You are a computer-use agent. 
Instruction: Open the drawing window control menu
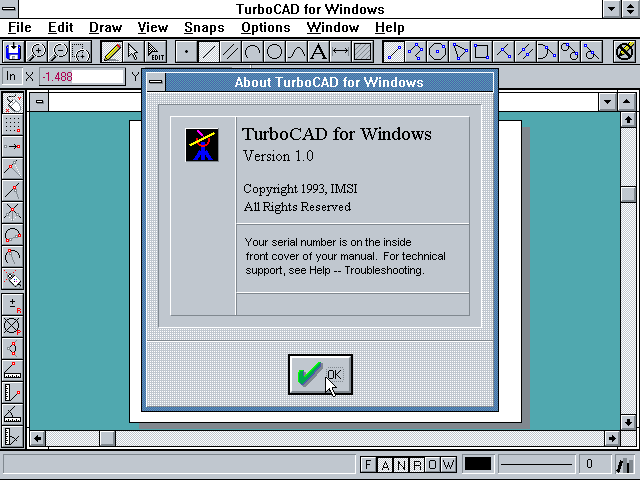coord(39,102)
